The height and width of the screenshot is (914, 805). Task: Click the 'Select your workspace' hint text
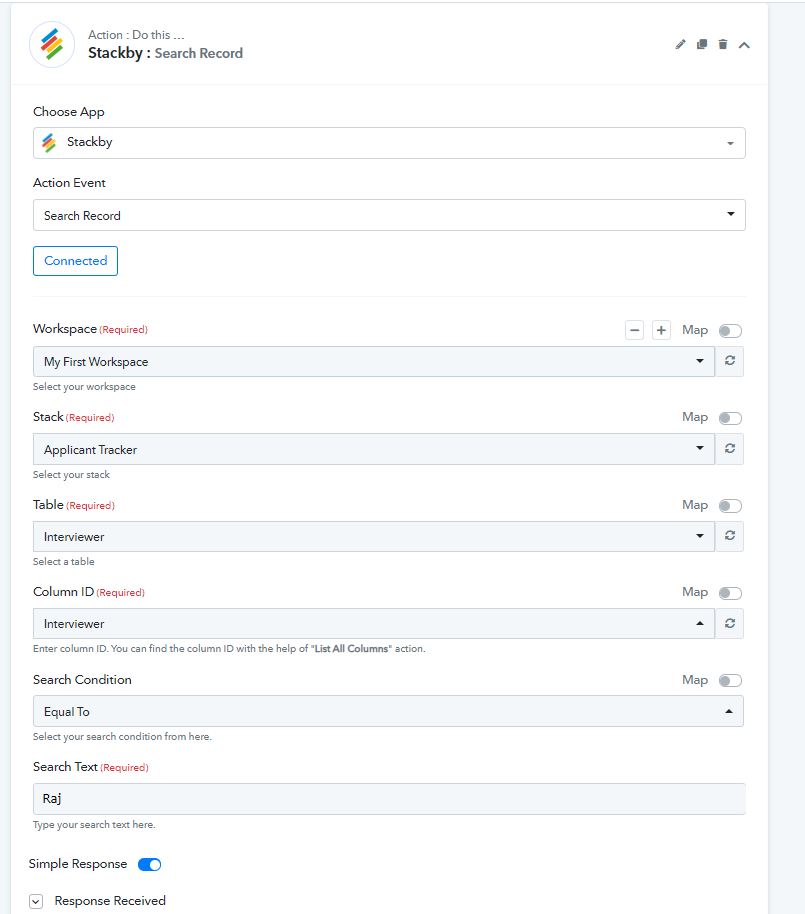(x=84, y=386)
